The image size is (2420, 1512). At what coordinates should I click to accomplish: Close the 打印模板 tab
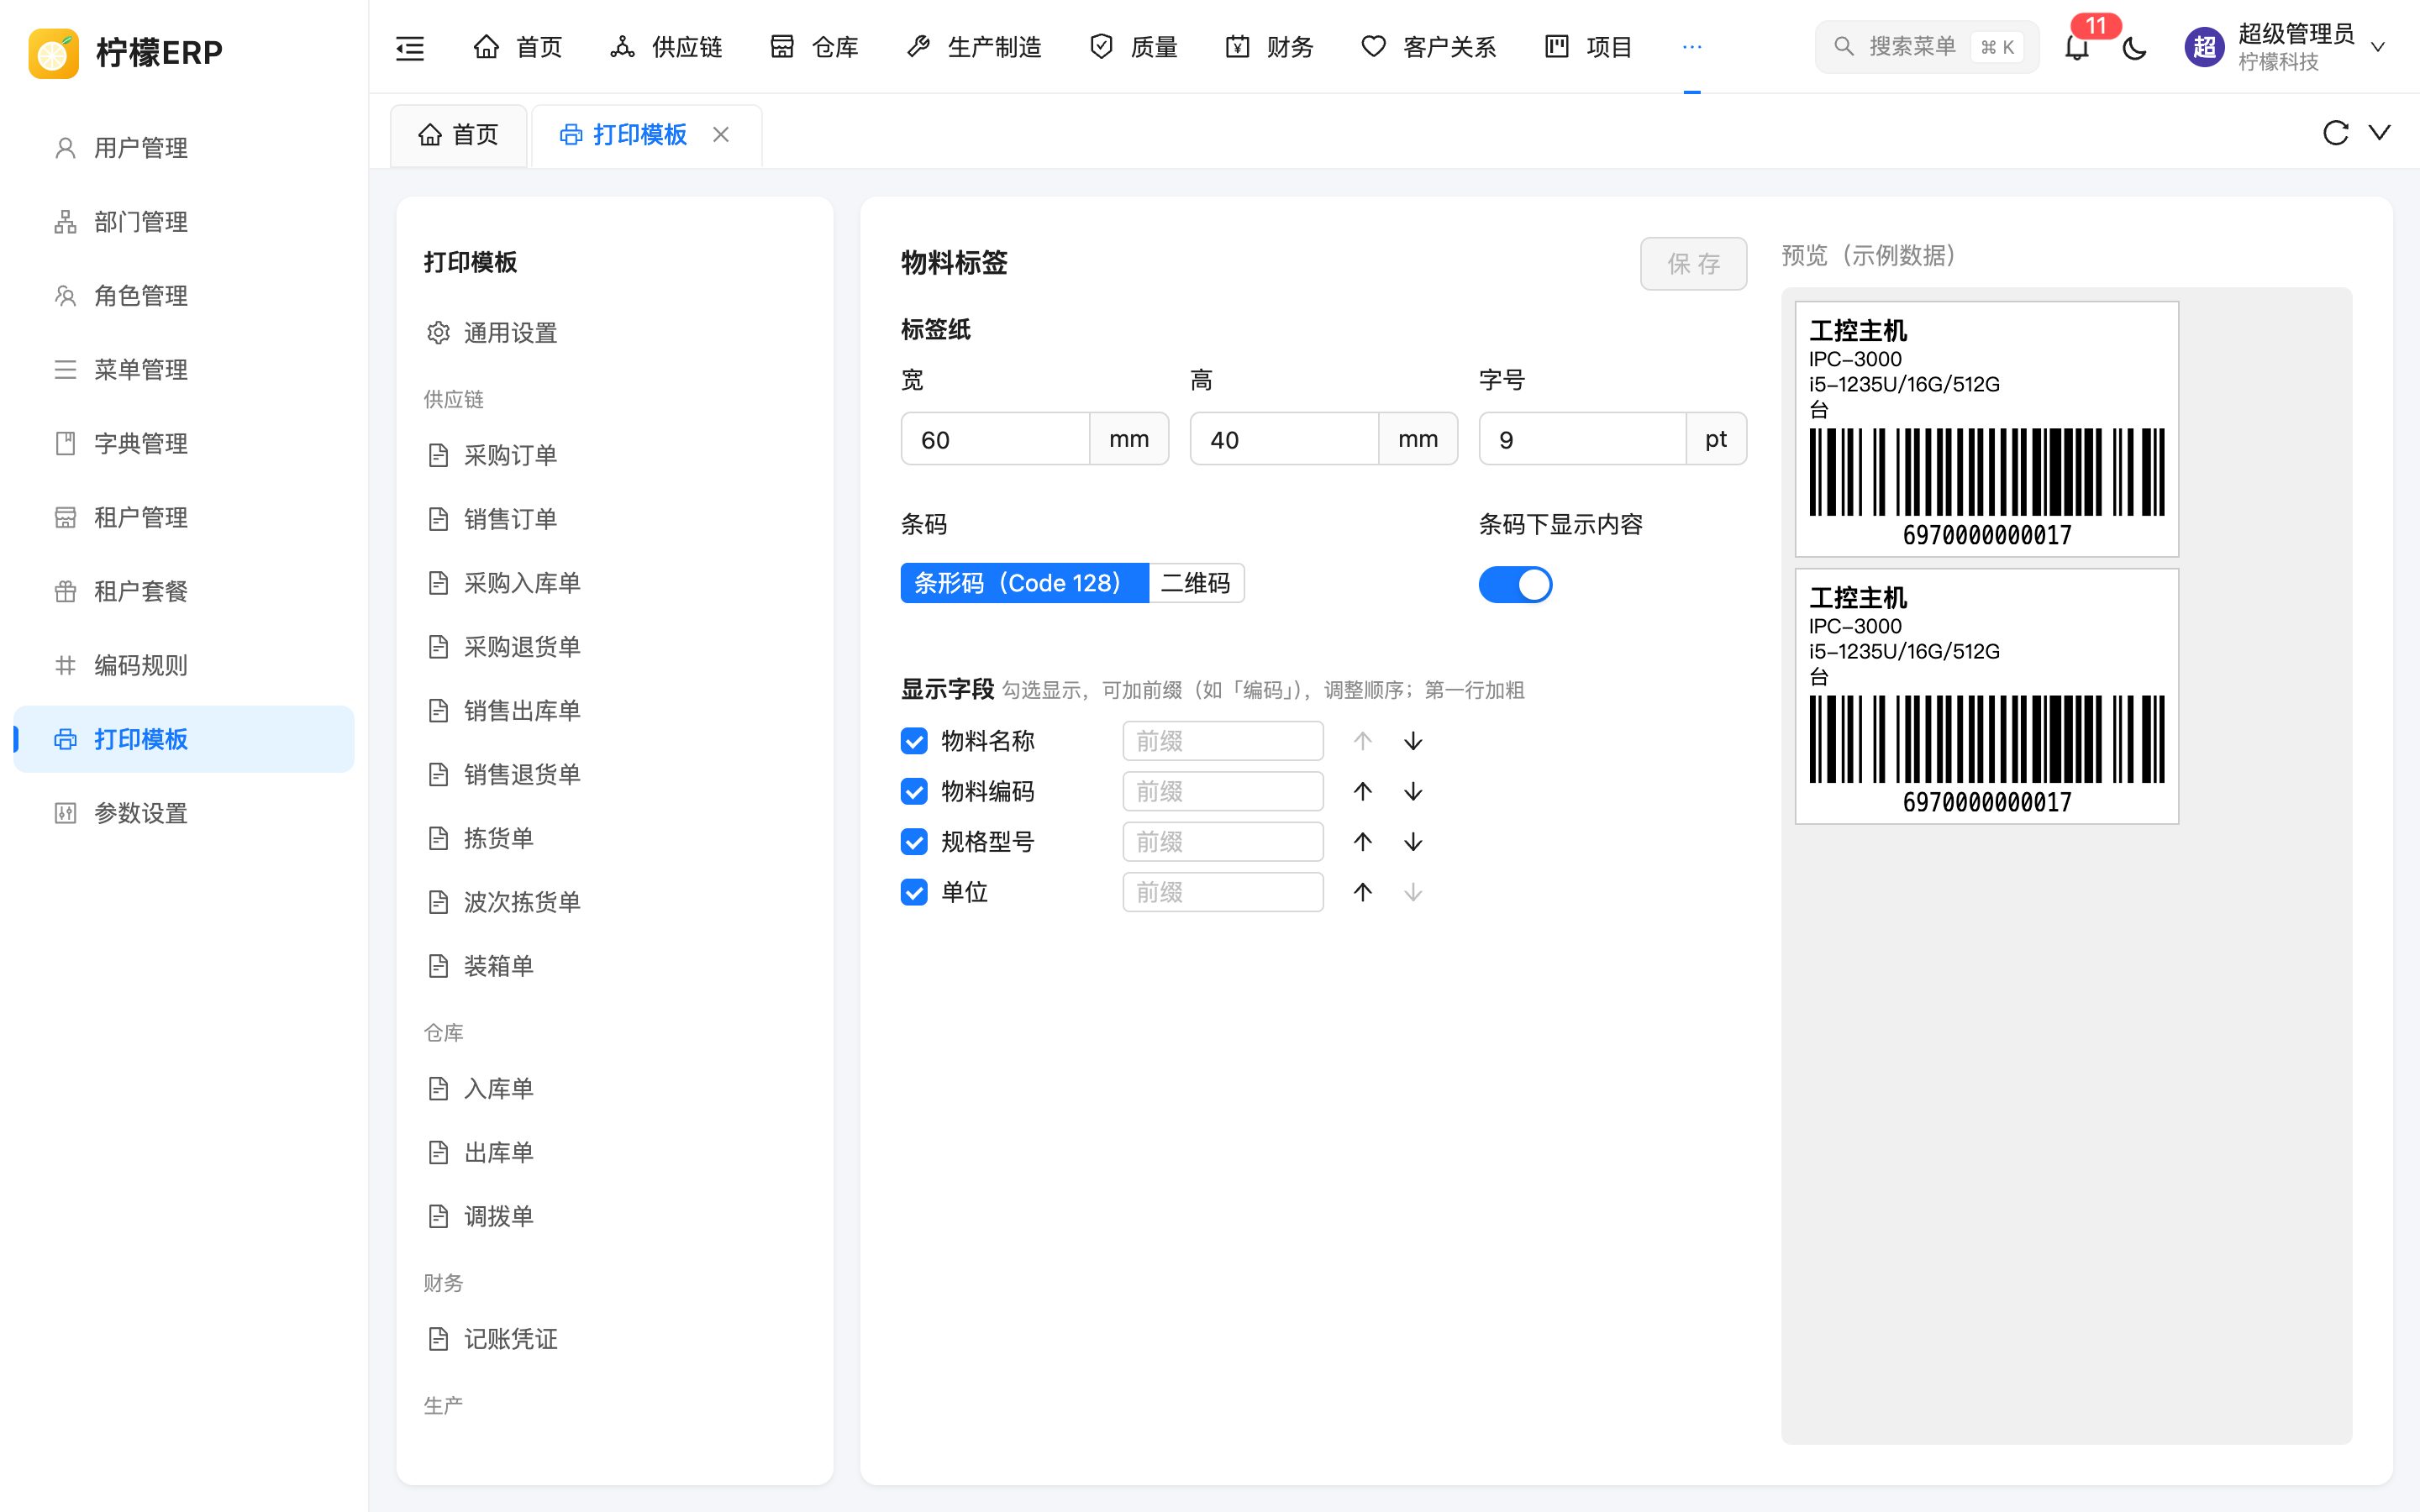click(721, 134)
